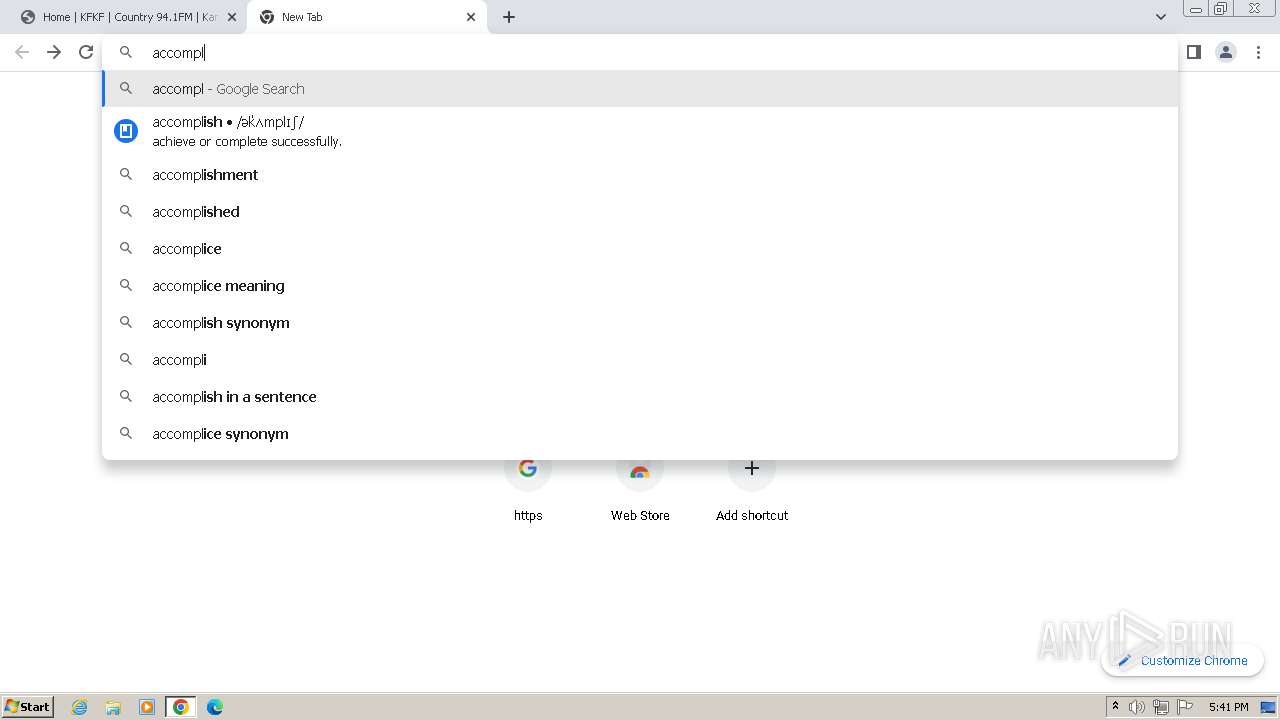Open the side panel icon
The height and width of the screenshot is (720, 1280).
(1194, 52)
